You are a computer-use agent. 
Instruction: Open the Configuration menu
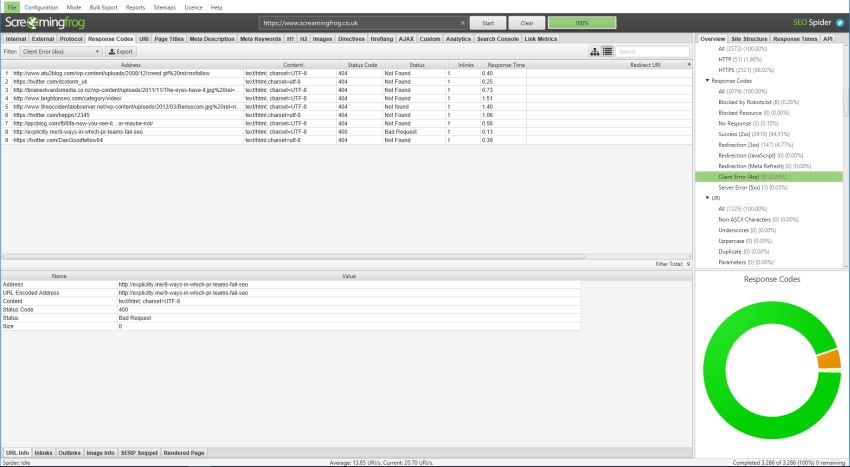click(41, 8)
